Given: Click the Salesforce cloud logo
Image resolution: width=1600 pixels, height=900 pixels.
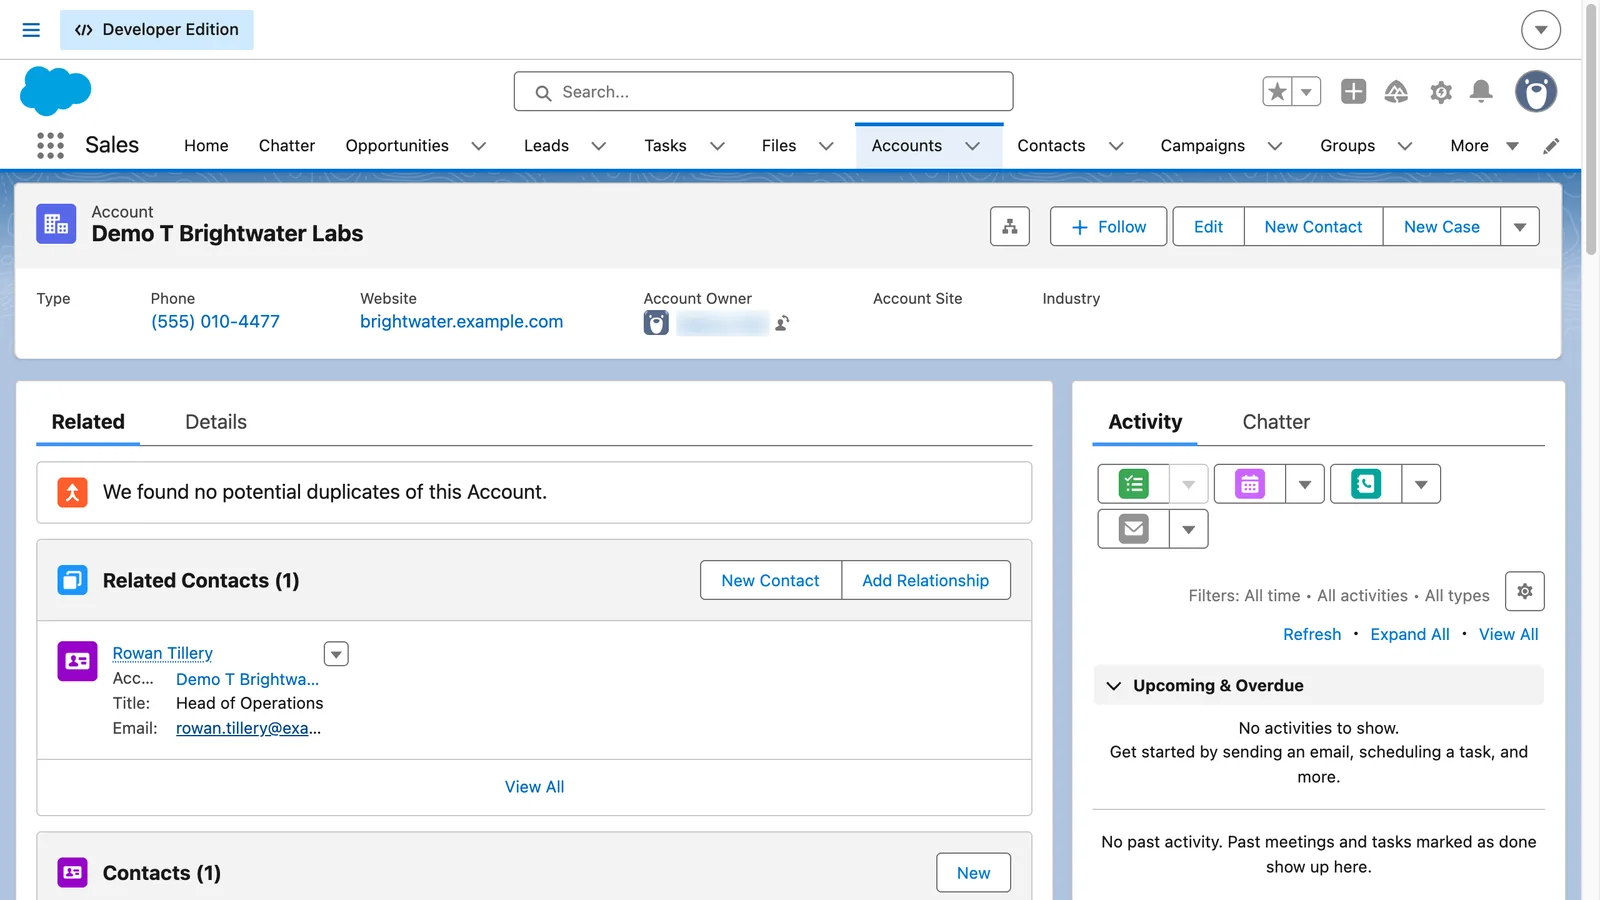Looking at the screenshot, I should click(55, 91).
